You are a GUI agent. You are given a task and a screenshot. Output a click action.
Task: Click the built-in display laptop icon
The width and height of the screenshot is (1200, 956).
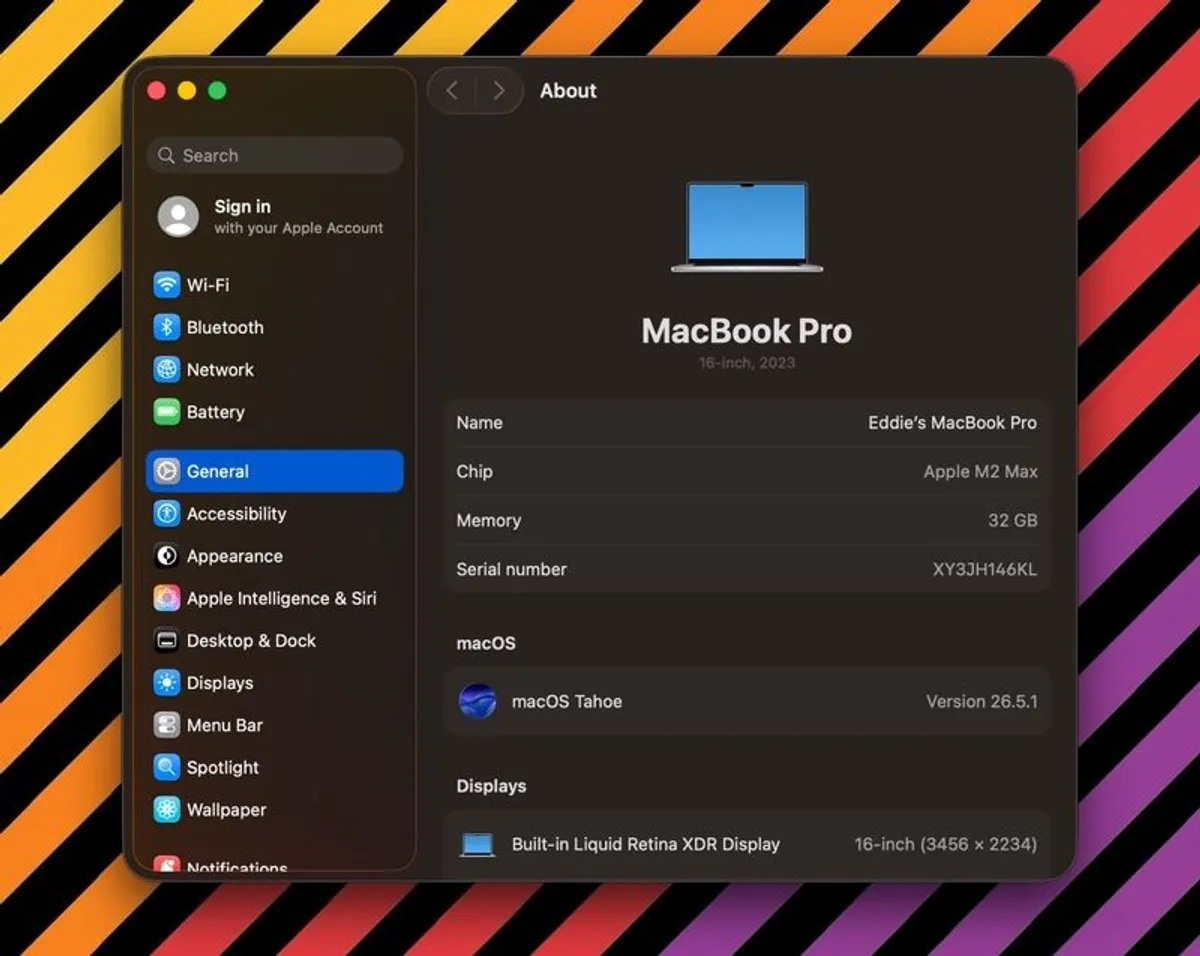477,844
